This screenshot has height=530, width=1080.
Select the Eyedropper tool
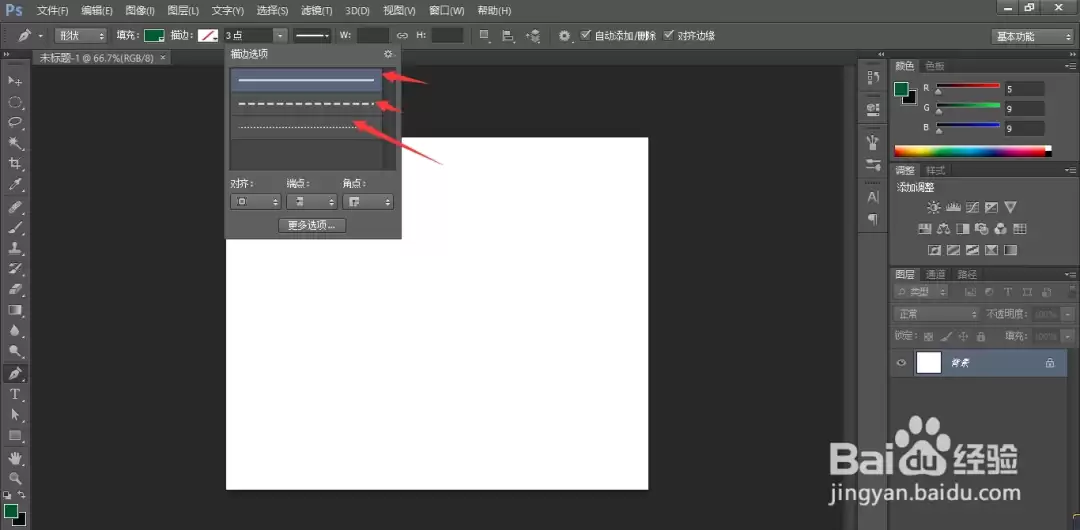point(14,185)
